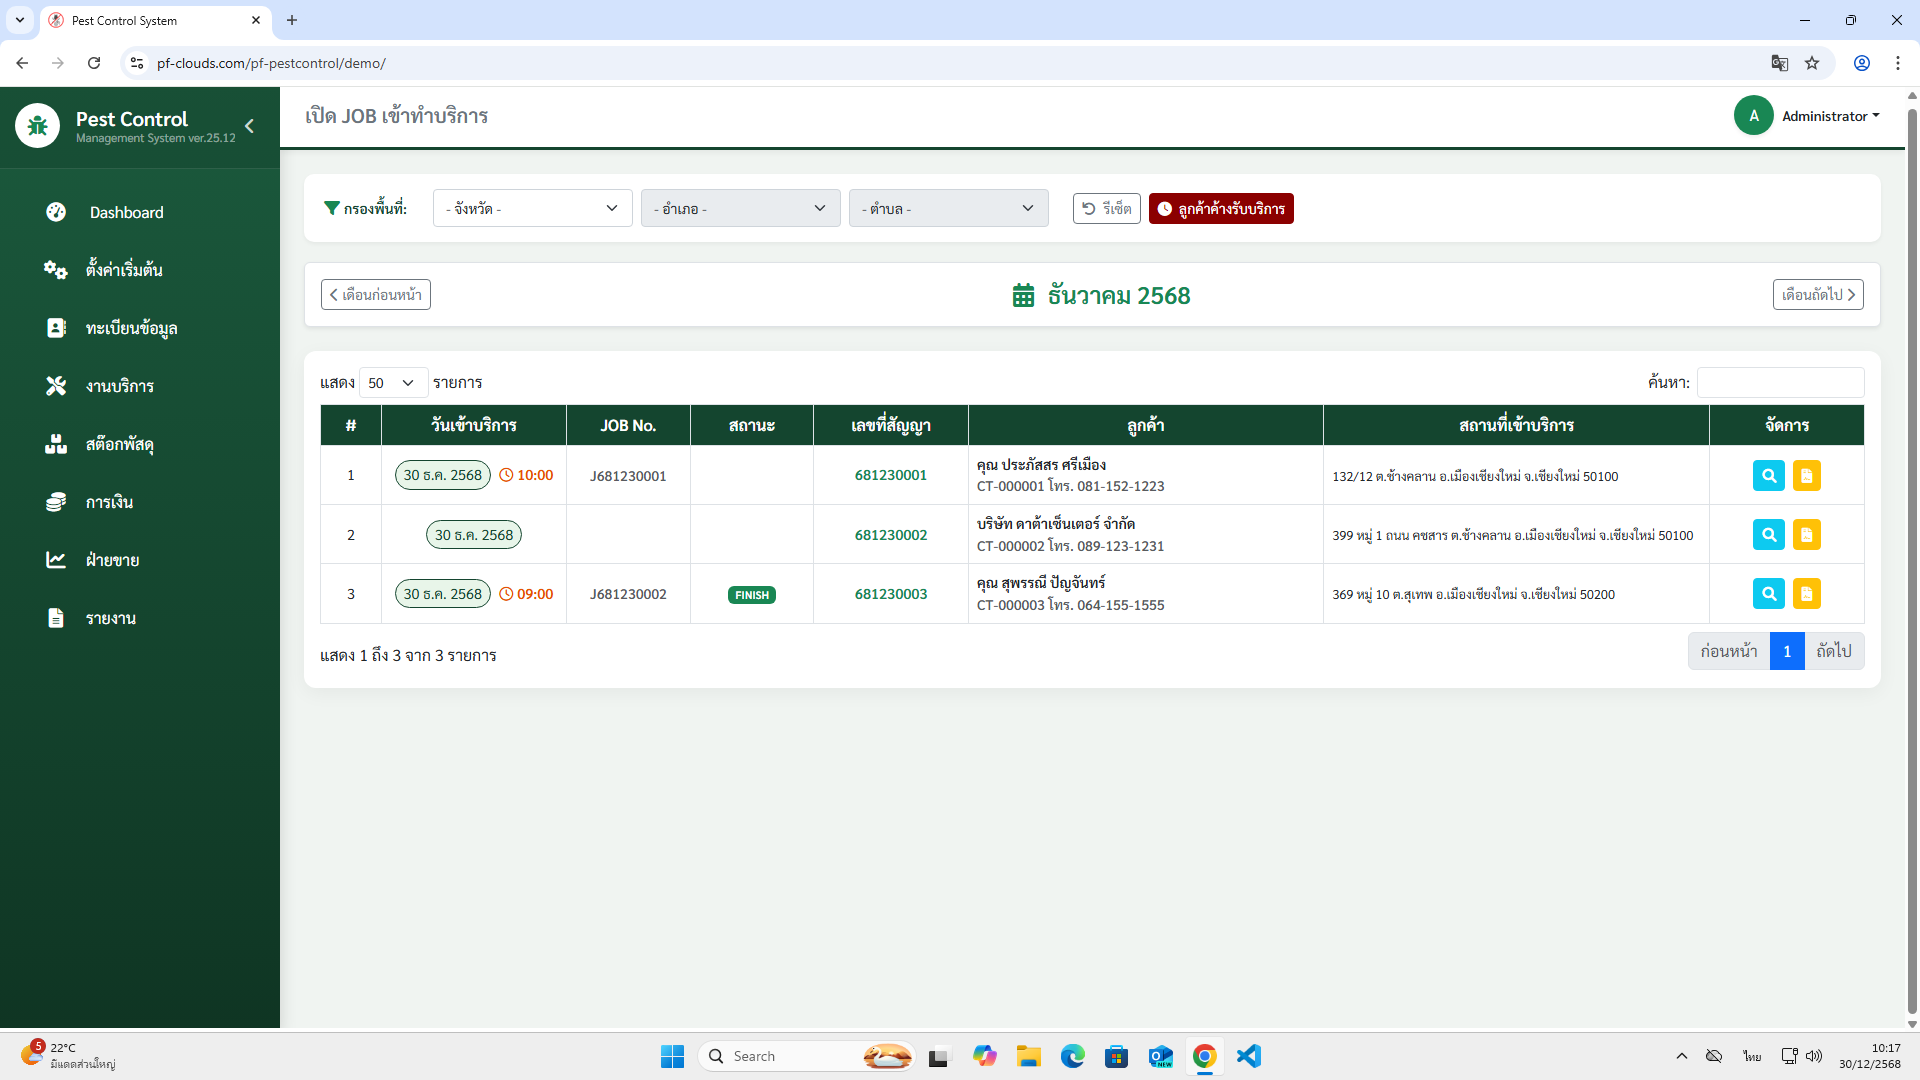Click the yellow document icon for row 2

[x=1806, y=535]
